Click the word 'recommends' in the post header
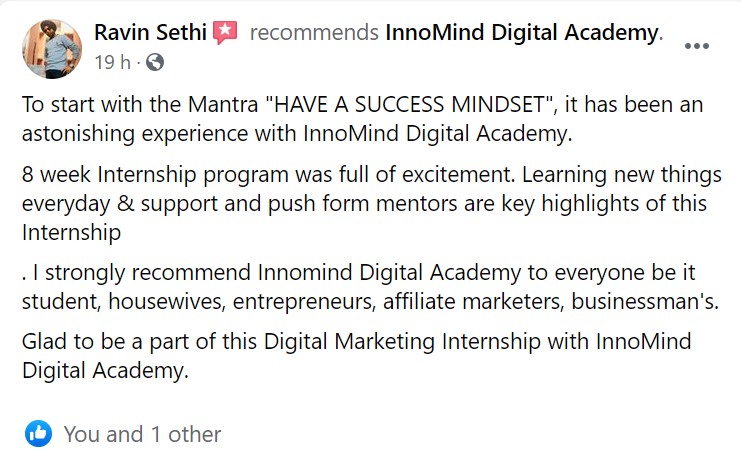This screenshot has height=466, width=741. (x=314, y=33)
